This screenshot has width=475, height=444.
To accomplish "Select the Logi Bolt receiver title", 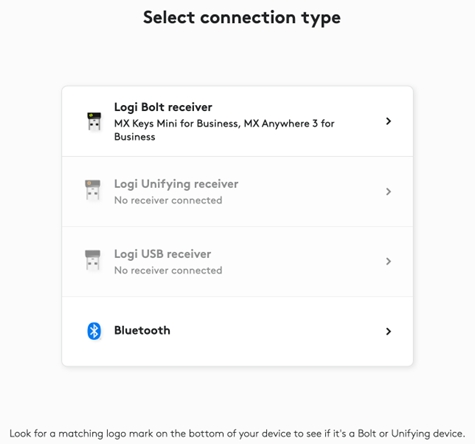I will [x=163, y=107].
